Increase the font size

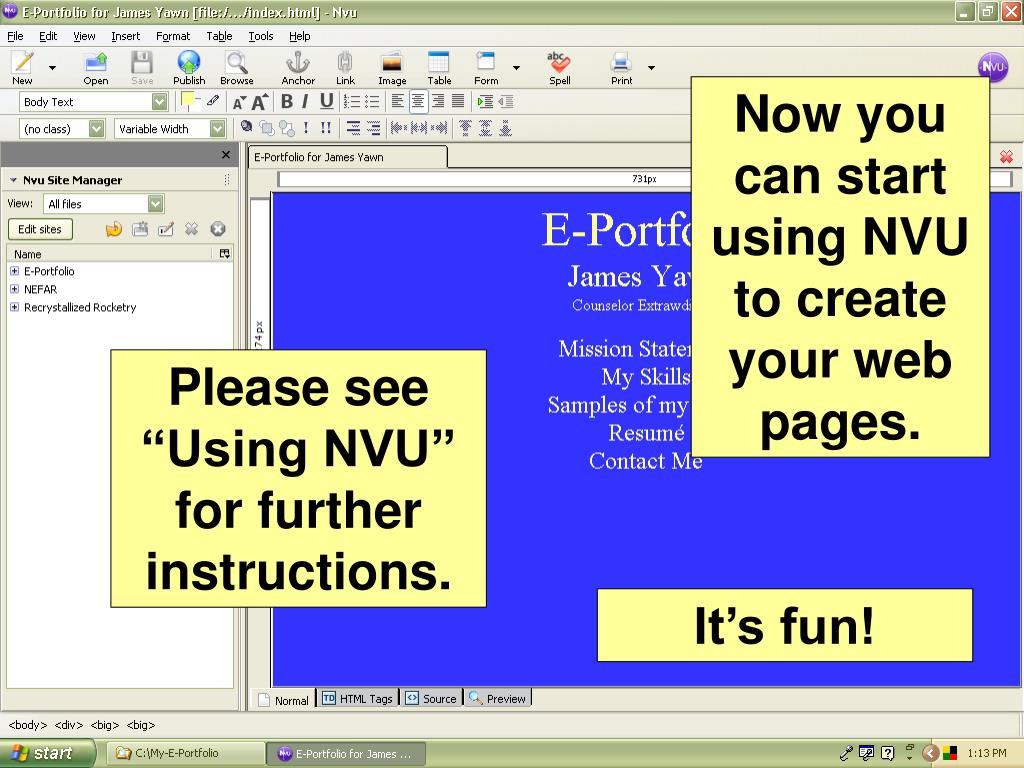click(x=260, y=102)
